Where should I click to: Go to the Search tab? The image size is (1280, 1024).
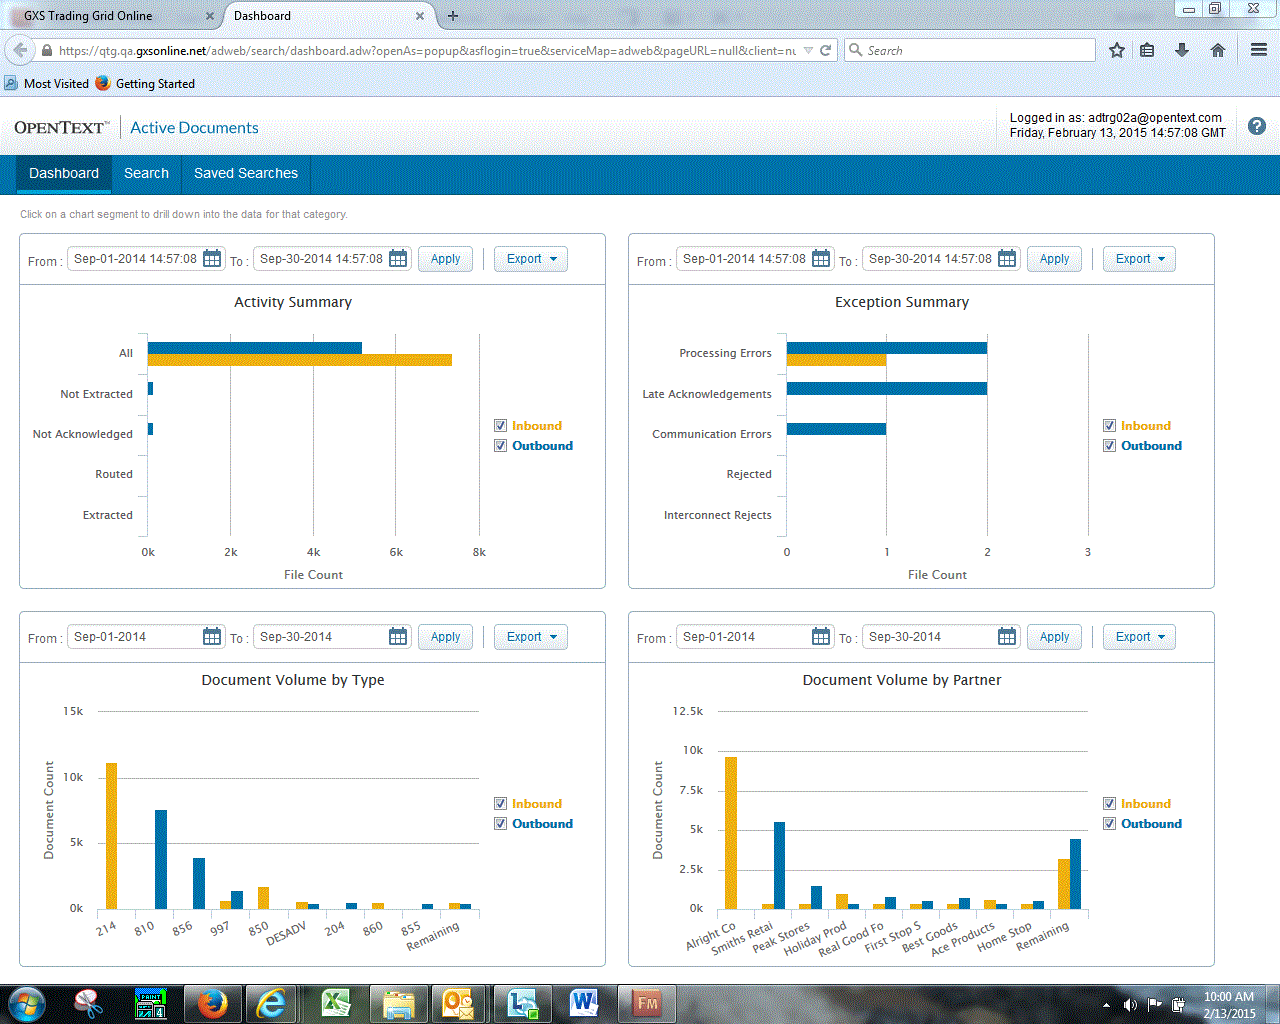(x=146, y=173)
